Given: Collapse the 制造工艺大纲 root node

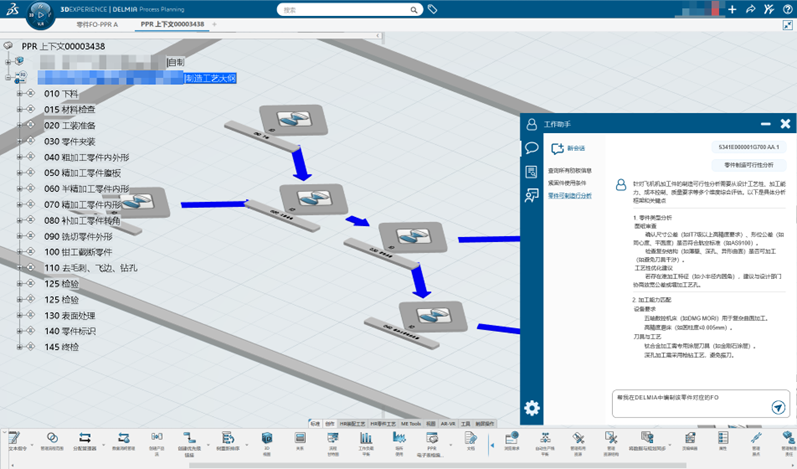Looking at the screenshot, I should [x=8, y=78].
